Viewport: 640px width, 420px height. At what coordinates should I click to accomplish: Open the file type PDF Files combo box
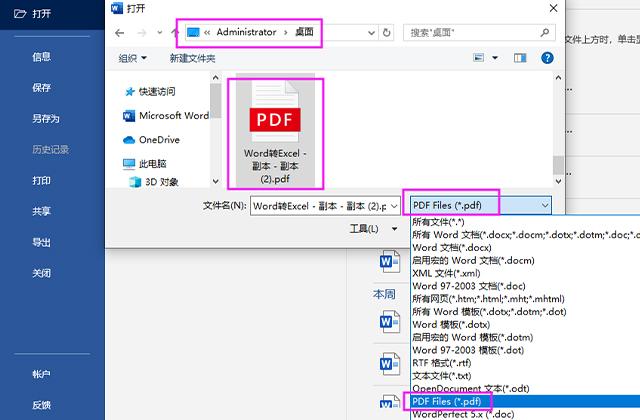481,205
